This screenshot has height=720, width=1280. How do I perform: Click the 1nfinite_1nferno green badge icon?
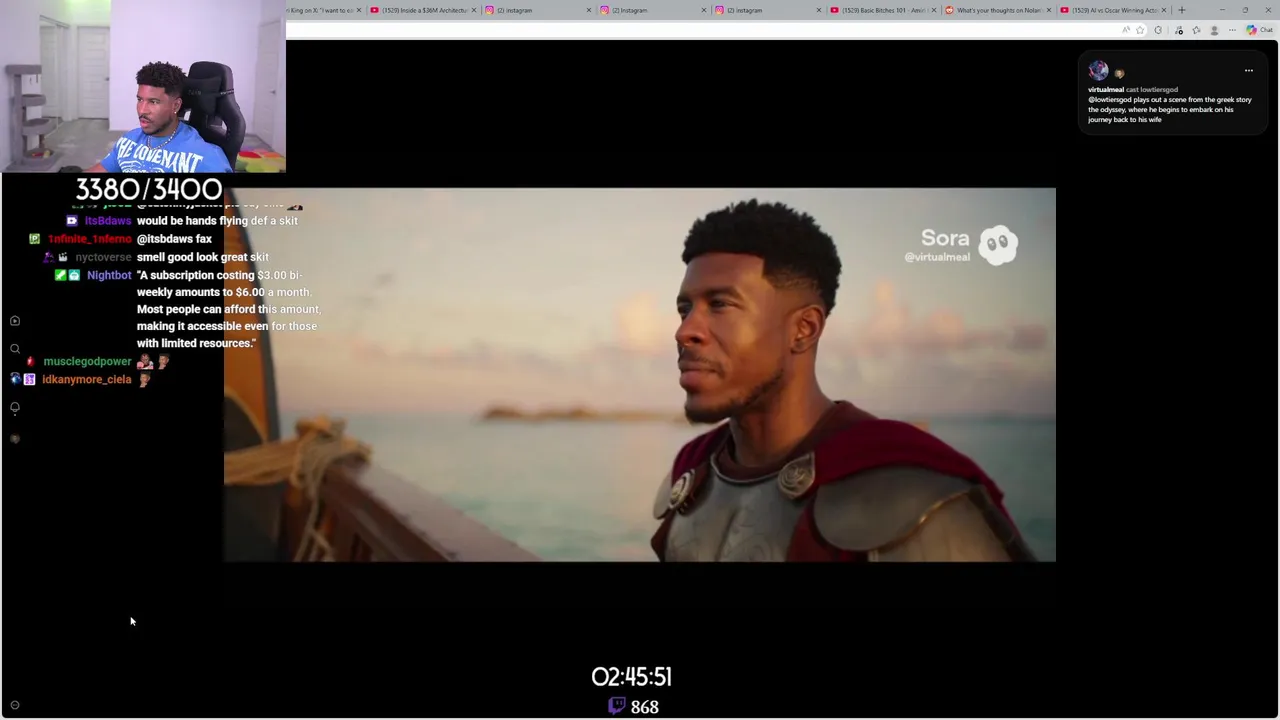(x=34, y=239)
